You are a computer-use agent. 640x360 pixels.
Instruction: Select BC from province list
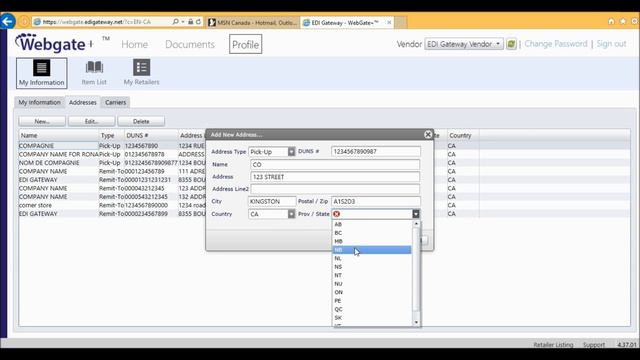click(372, 233)
